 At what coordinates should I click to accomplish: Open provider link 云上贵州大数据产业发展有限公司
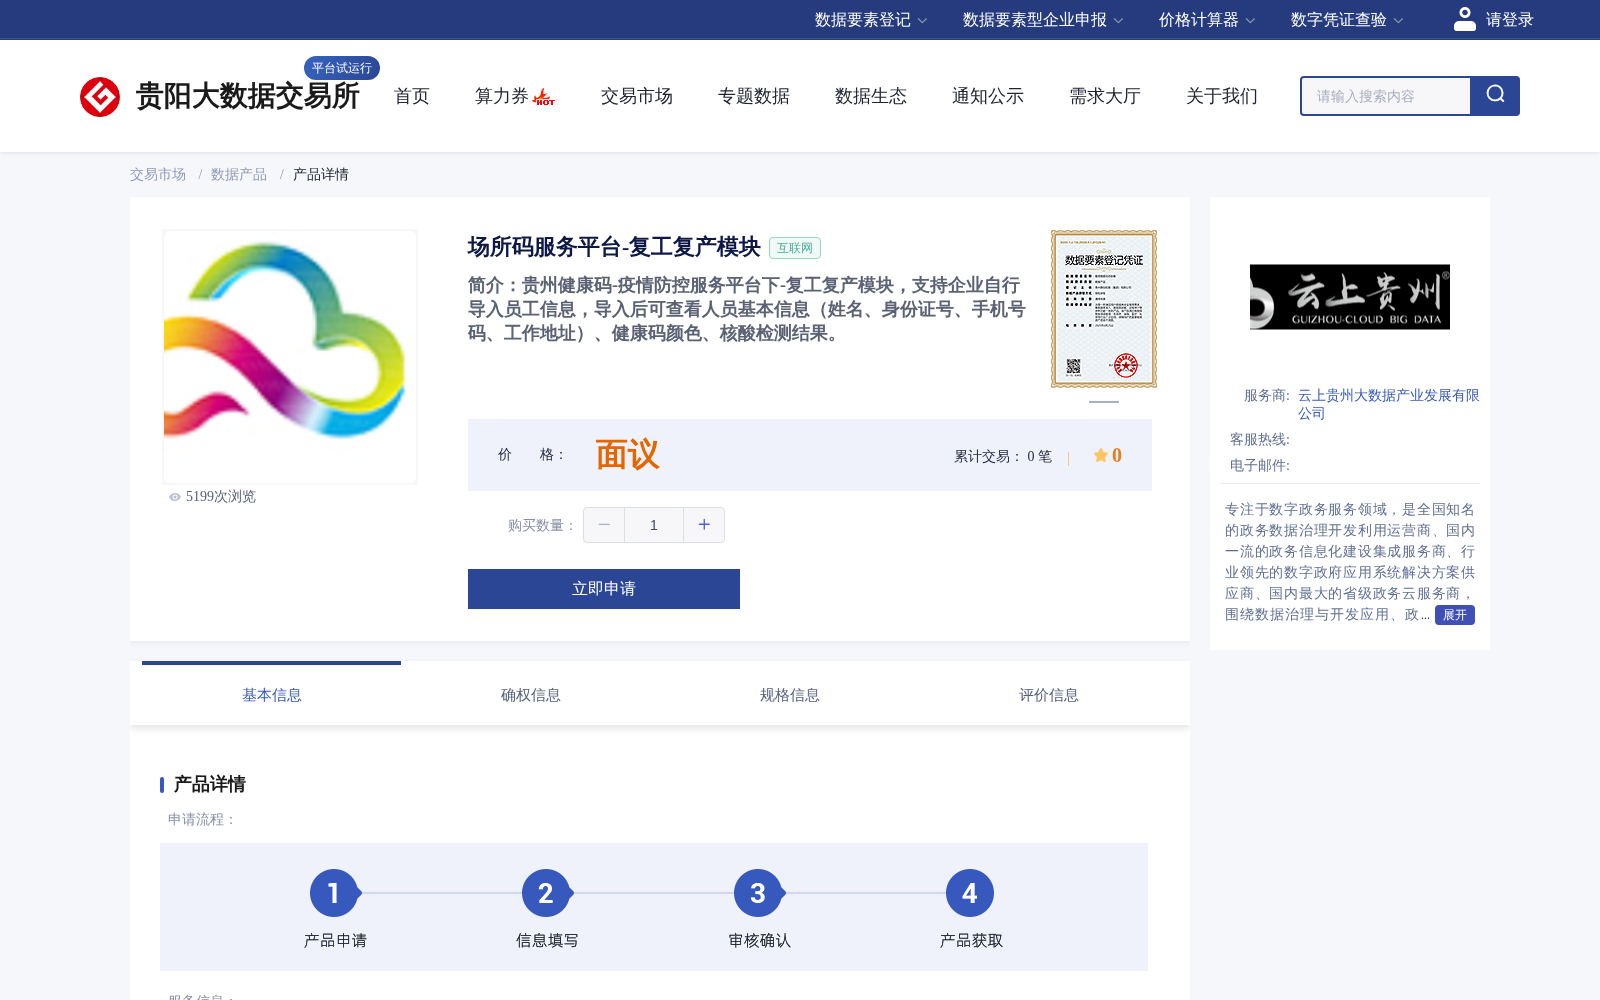(1388, 404)
